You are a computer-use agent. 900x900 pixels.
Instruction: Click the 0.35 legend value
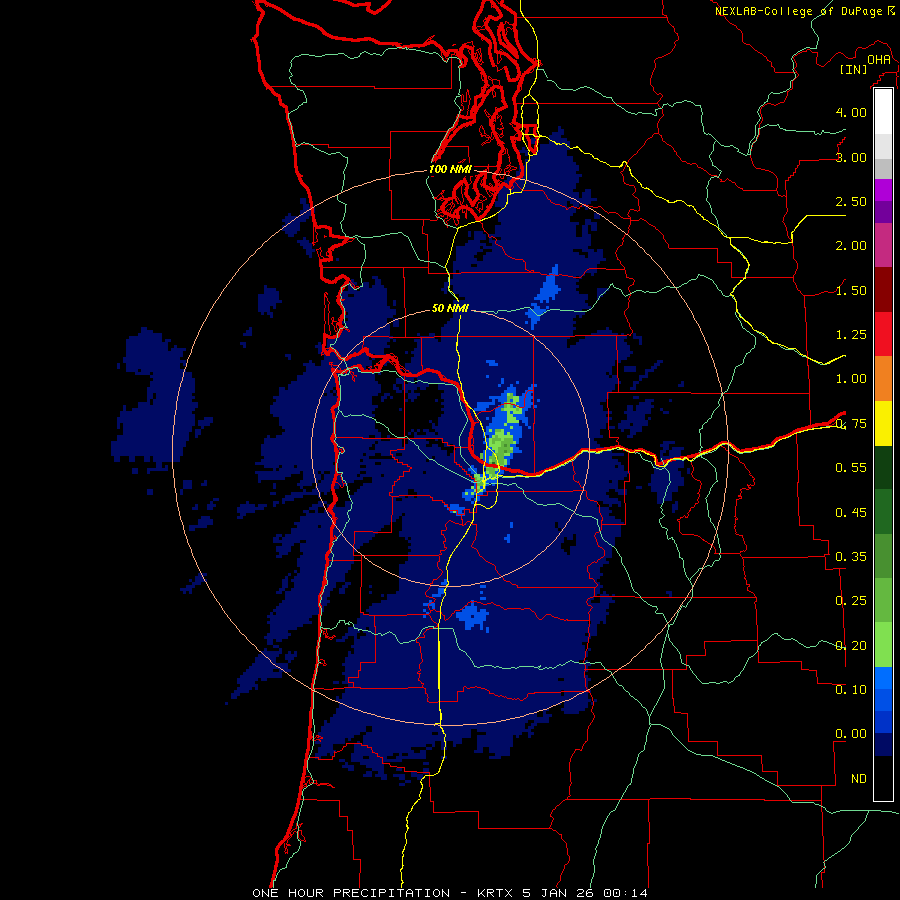click(x=851, y=557)
